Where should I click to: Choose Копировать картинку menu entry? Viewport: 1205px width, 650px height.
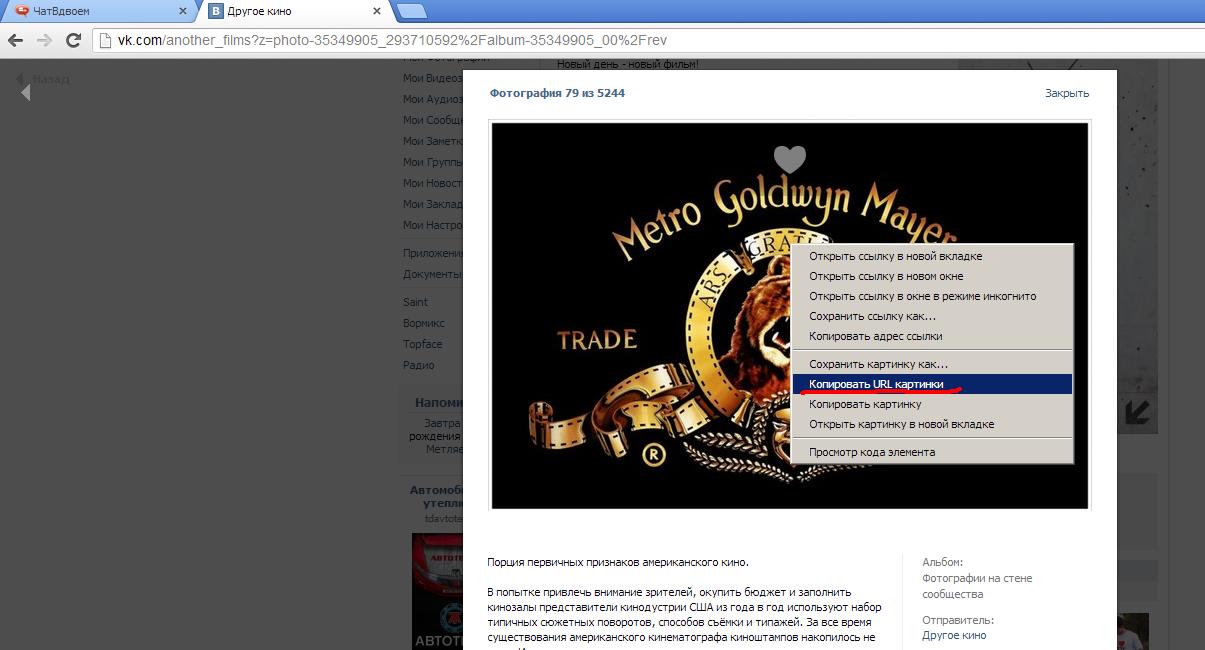click(932, 404)
